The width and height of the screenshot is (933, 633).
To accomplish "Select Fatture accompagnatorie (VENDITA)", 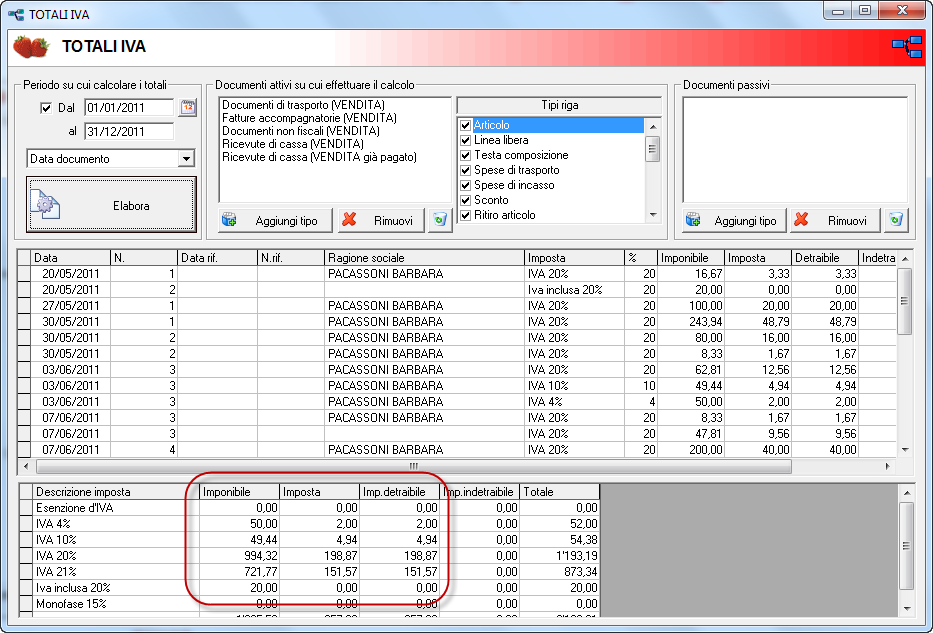I will tap(309, 118).
